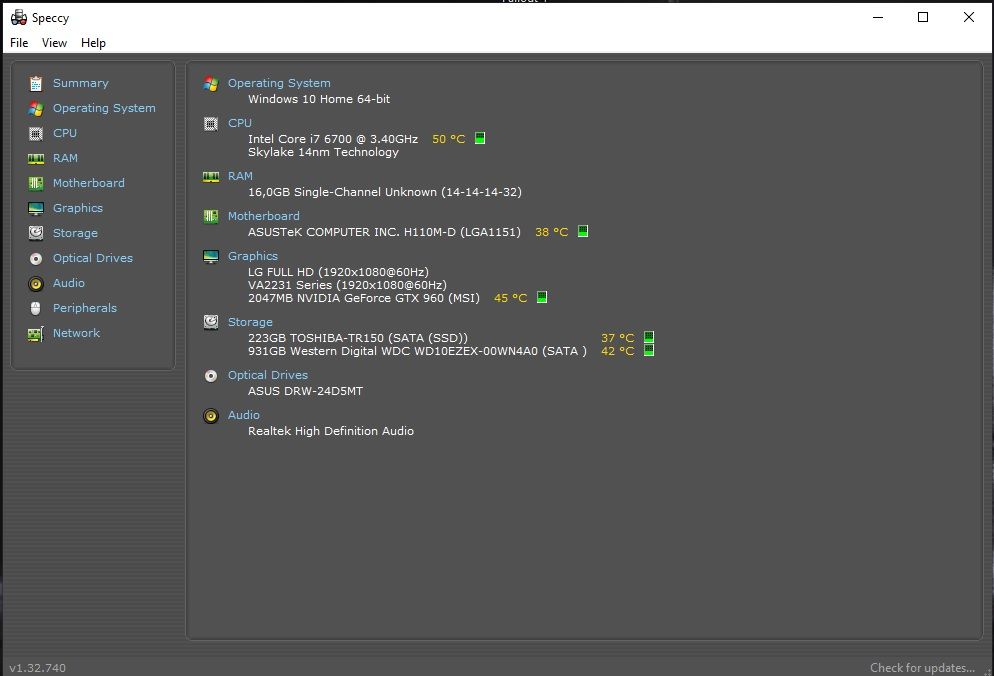Click the Optical Drives heading link
The height and width of the screenshot is (676, 994).
pyautogui.click(x=268, y=375)
